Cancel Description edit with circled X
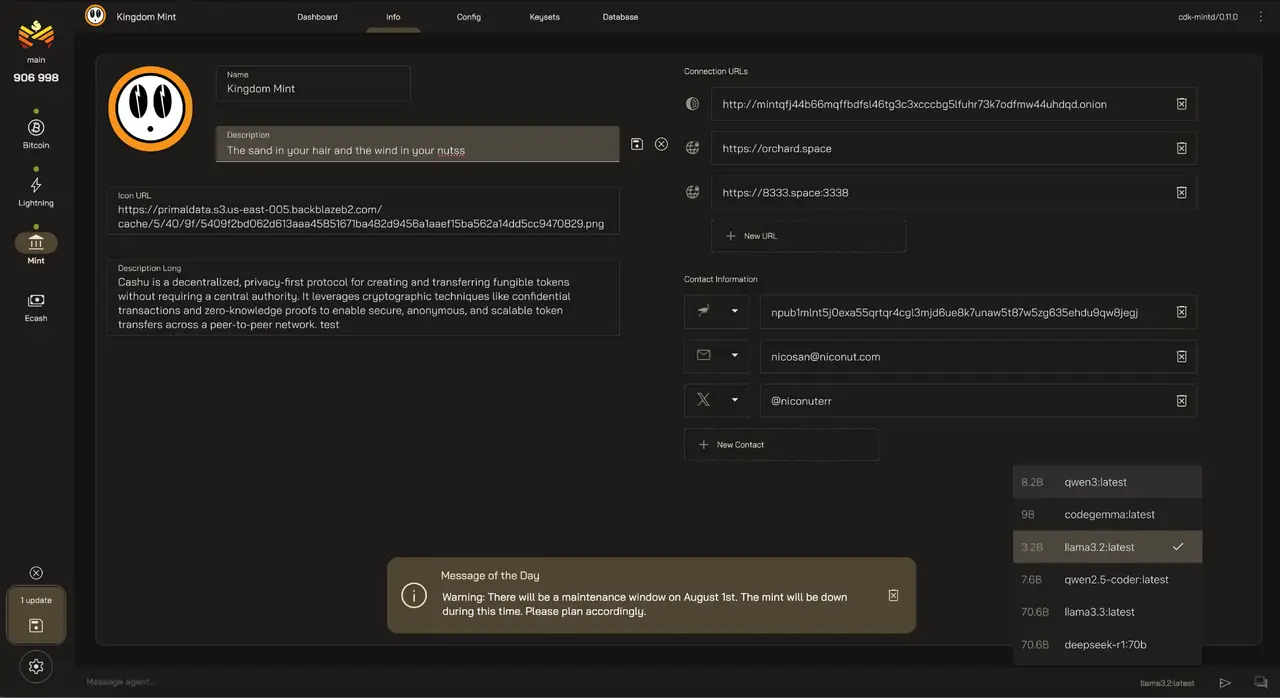This screenshot has width=1280, height=698. (x=661, y=144)
